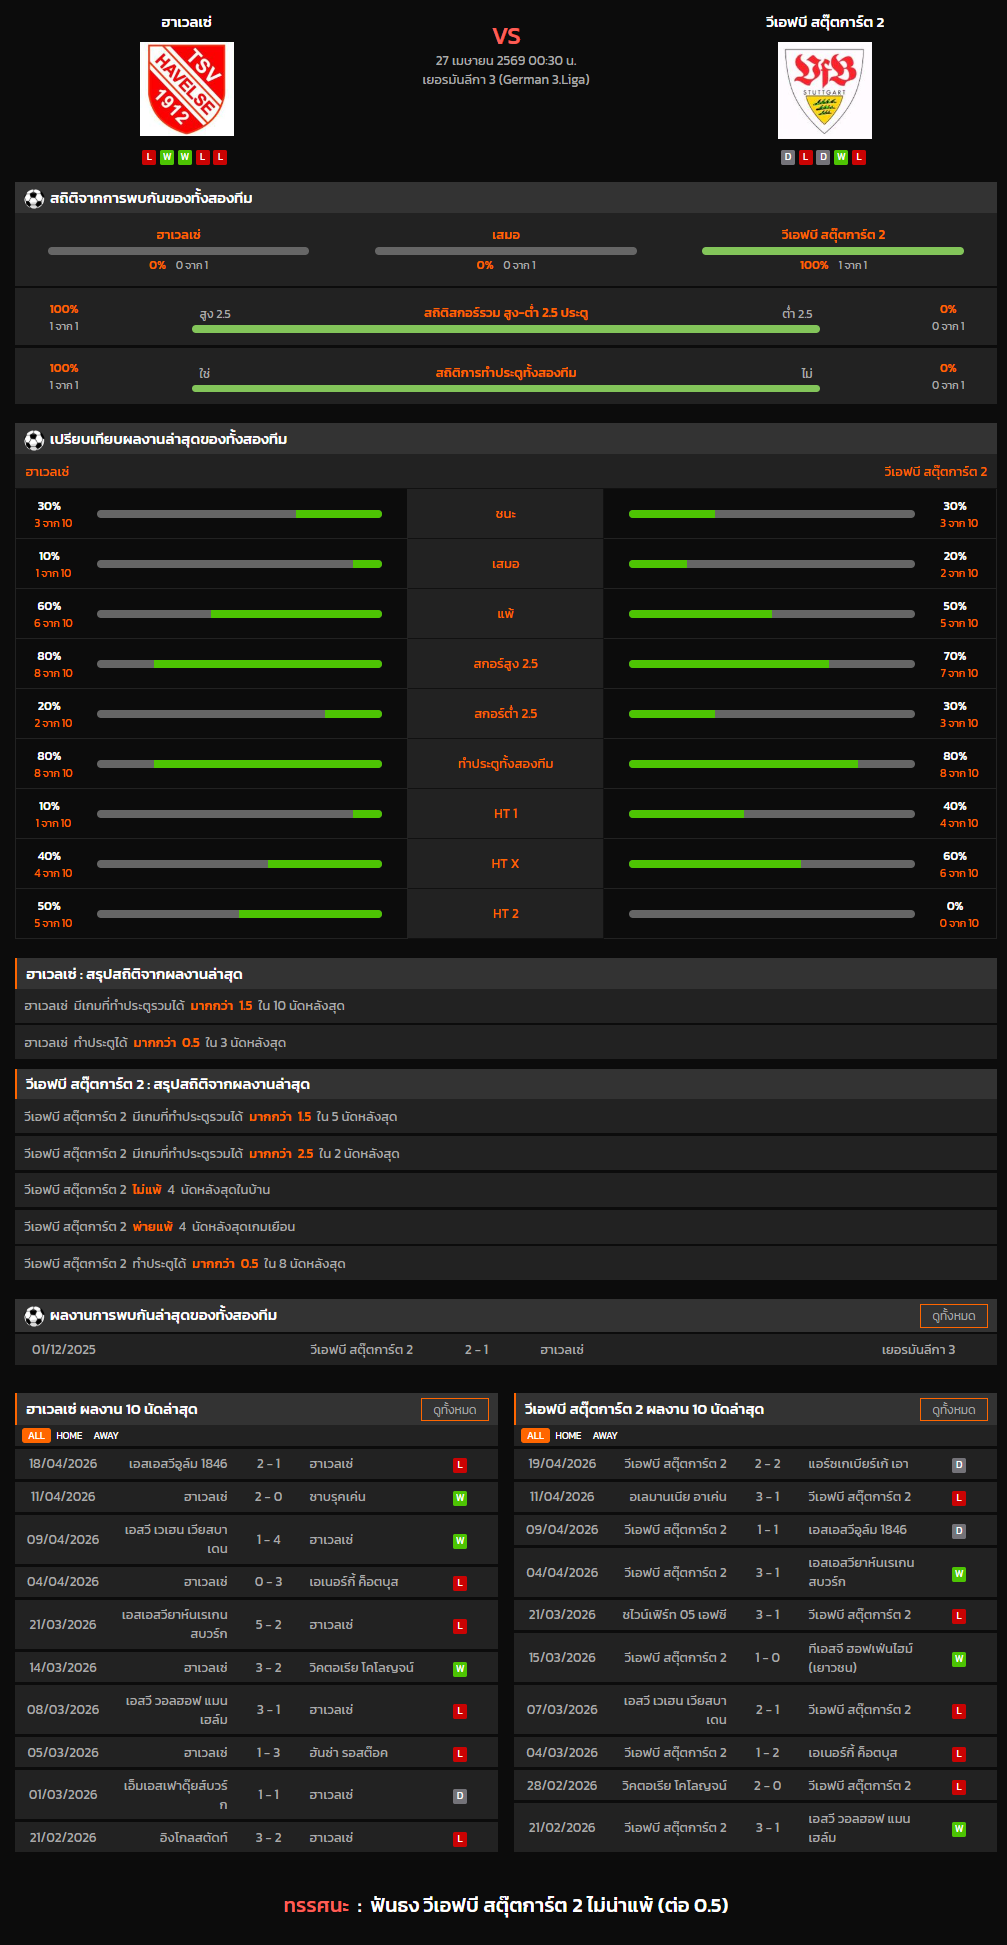Click the TSV Havelse team logo

187,89
